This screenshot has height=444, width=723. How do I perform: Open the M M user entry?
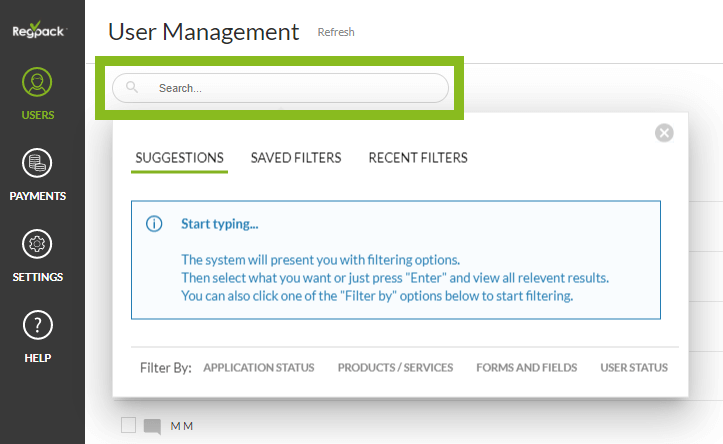[x=182, y=427]
